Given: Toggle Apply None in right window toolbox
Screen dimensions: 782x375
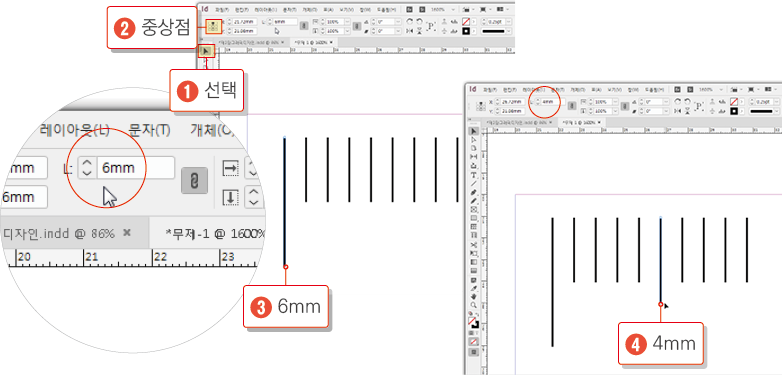Looking at the screenshot, I should 474,341.
